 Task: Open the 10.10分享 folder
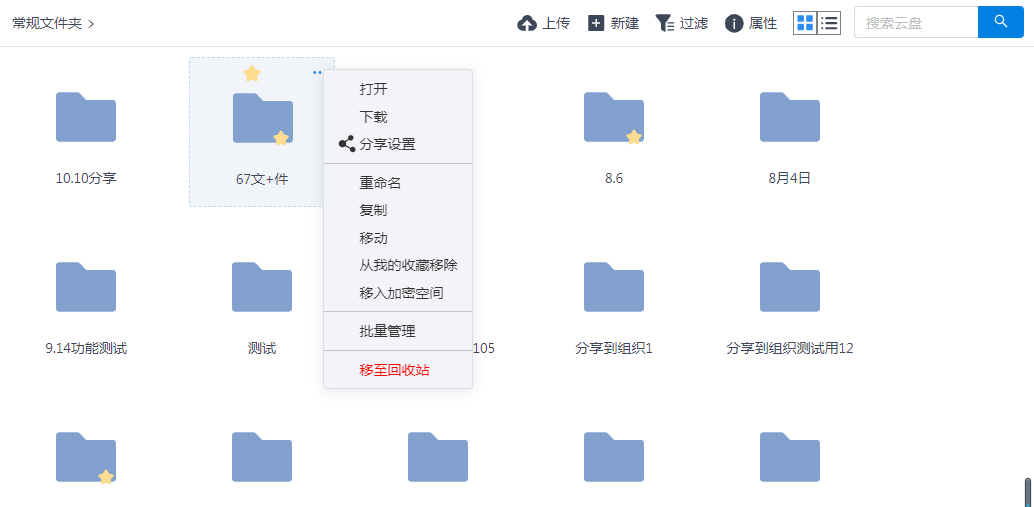coord(86,117)
